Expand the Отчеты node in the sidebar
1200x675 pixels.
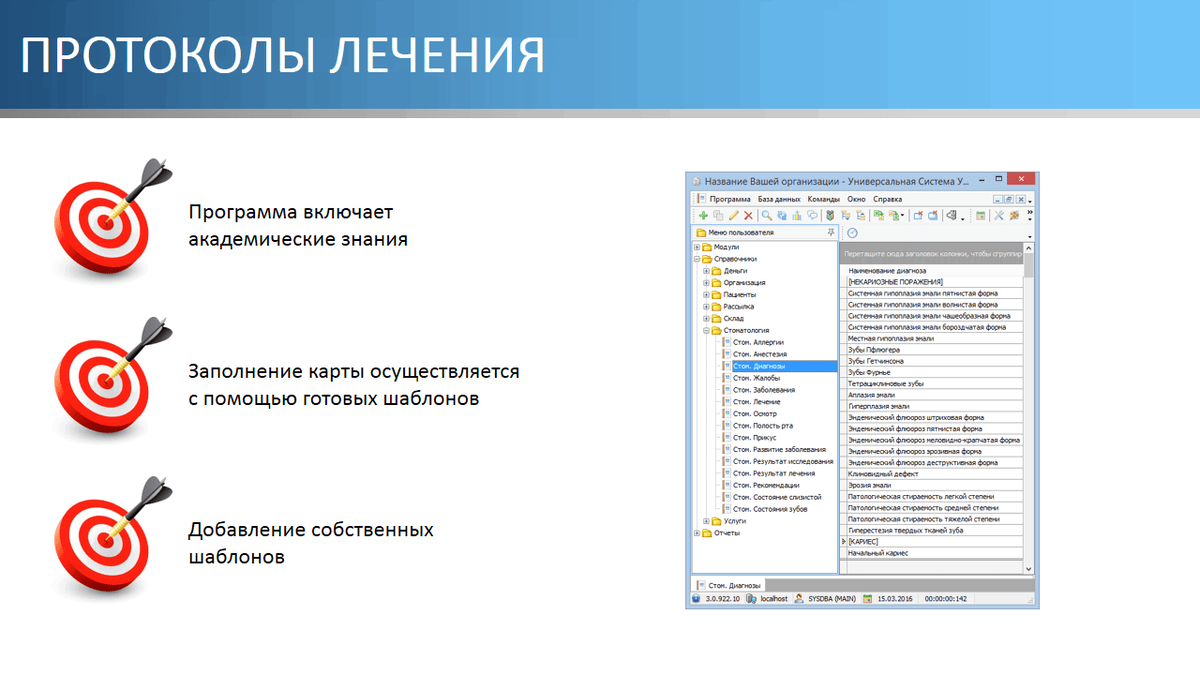click(x=699, y=532)
